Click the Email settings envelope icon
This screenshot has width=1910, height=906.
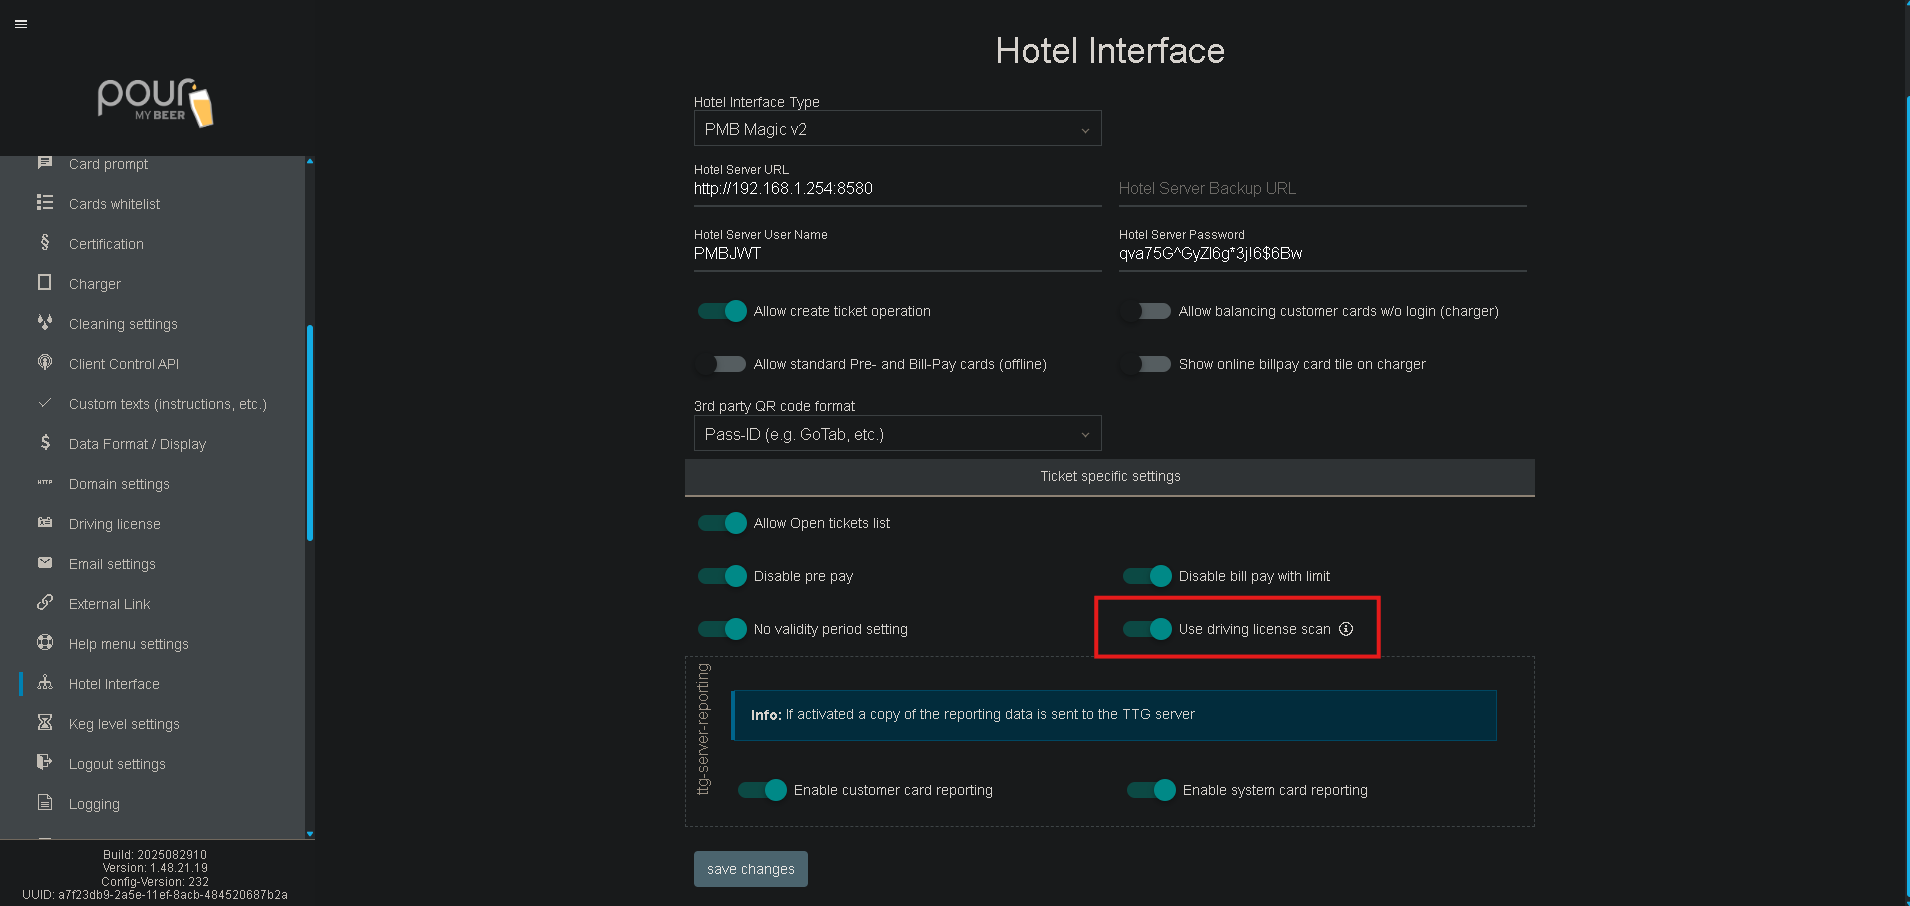tap(45, 563)
